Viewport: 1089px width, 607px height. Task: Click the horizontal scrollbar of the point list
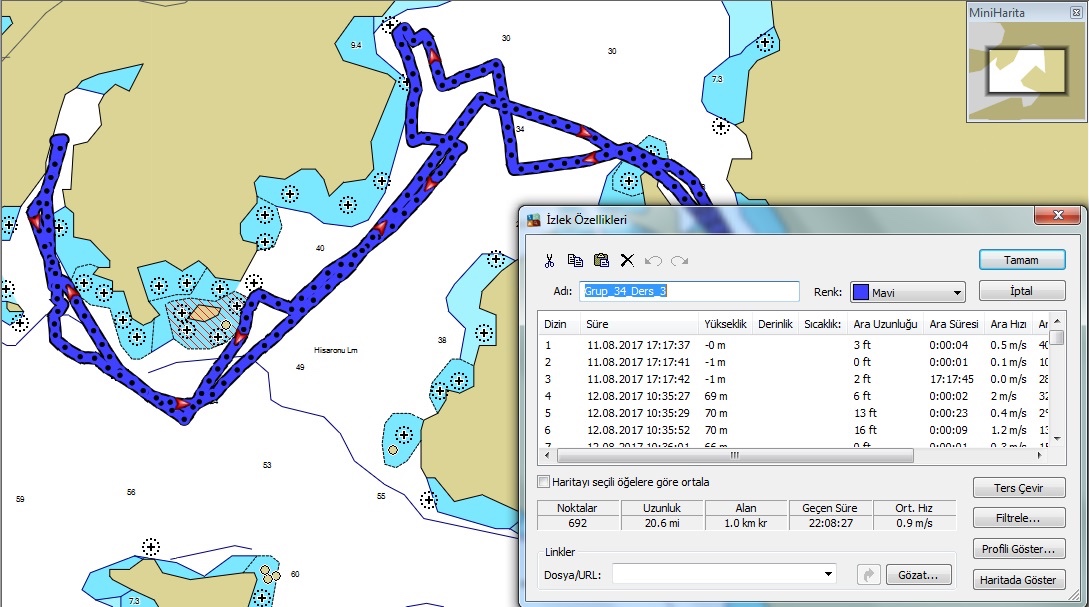[x=735, y=456]
